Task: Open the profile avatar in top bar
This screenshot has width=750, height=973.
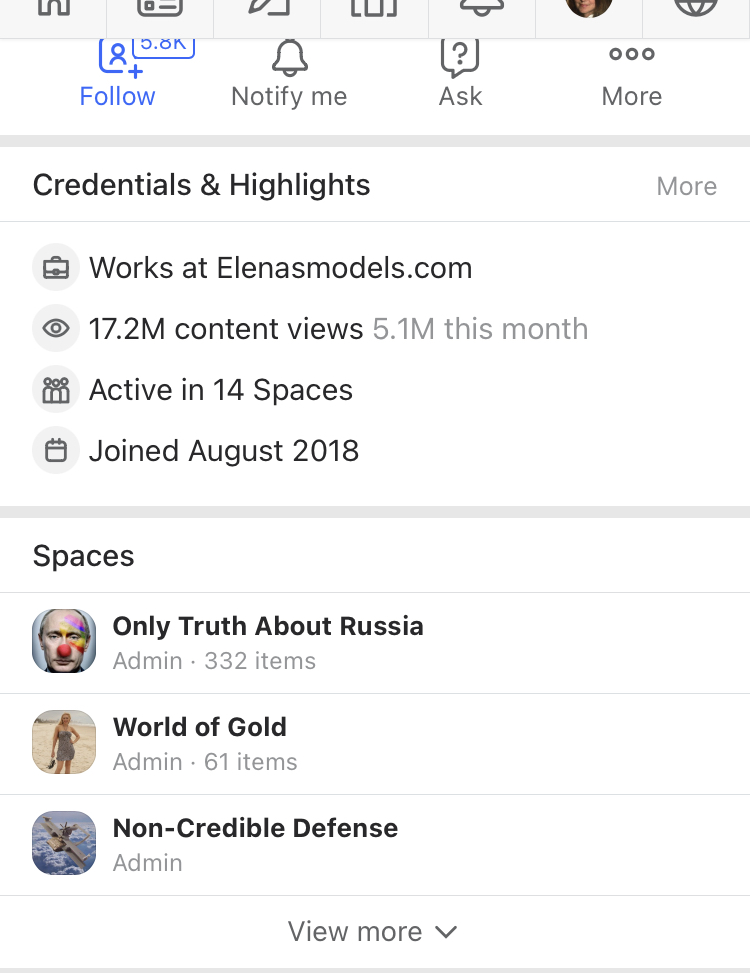Action: 588,8
